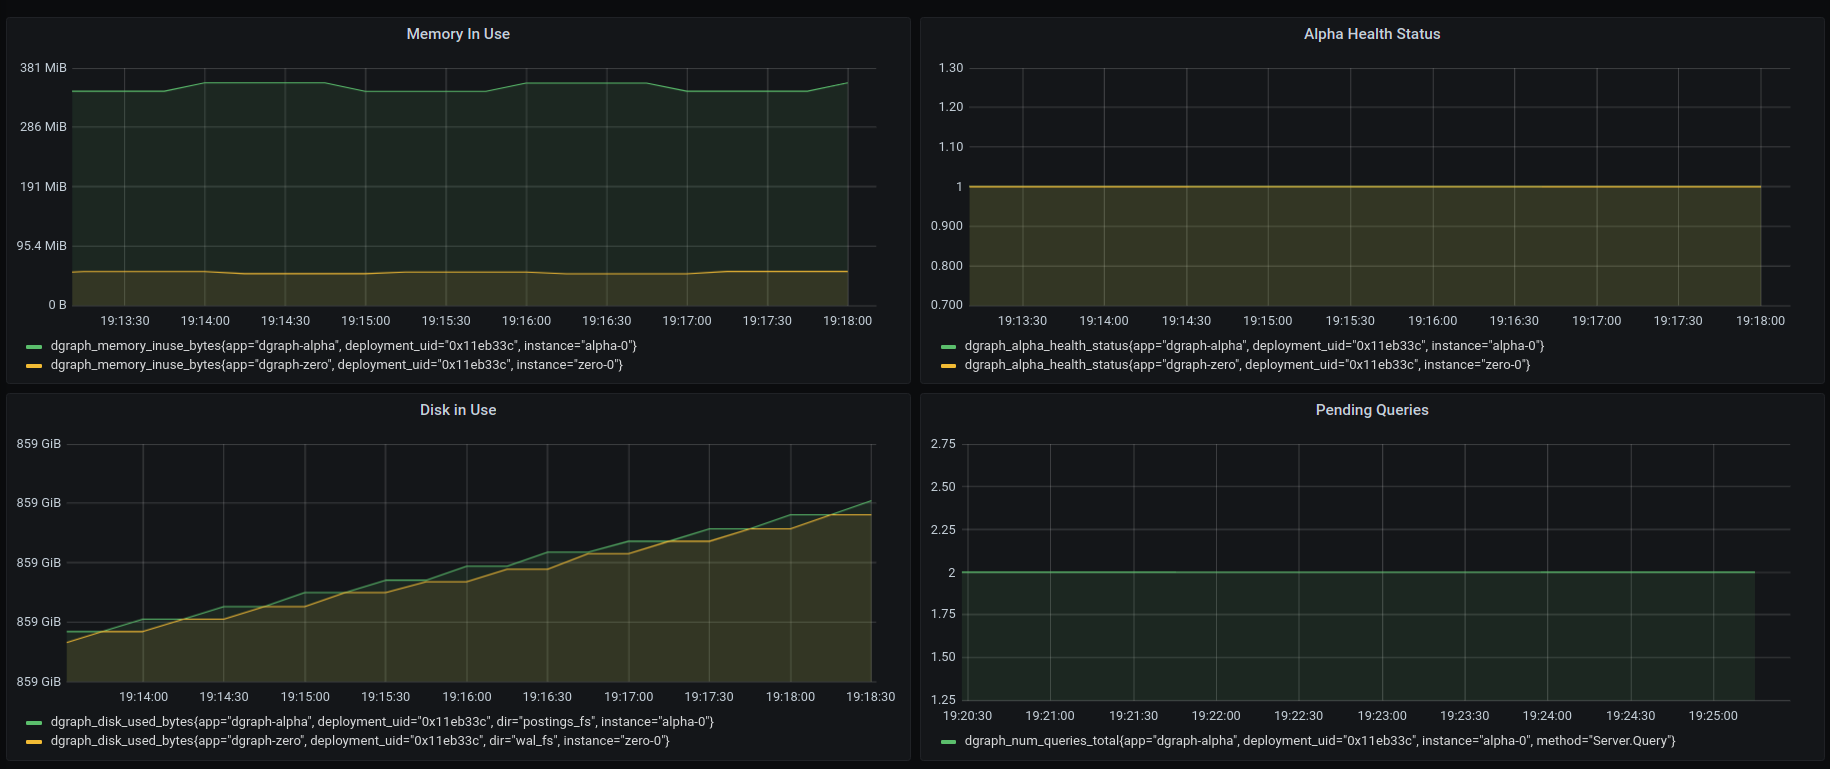Click 19:23:00 tick in Pending Queries

pos(1382,716)
